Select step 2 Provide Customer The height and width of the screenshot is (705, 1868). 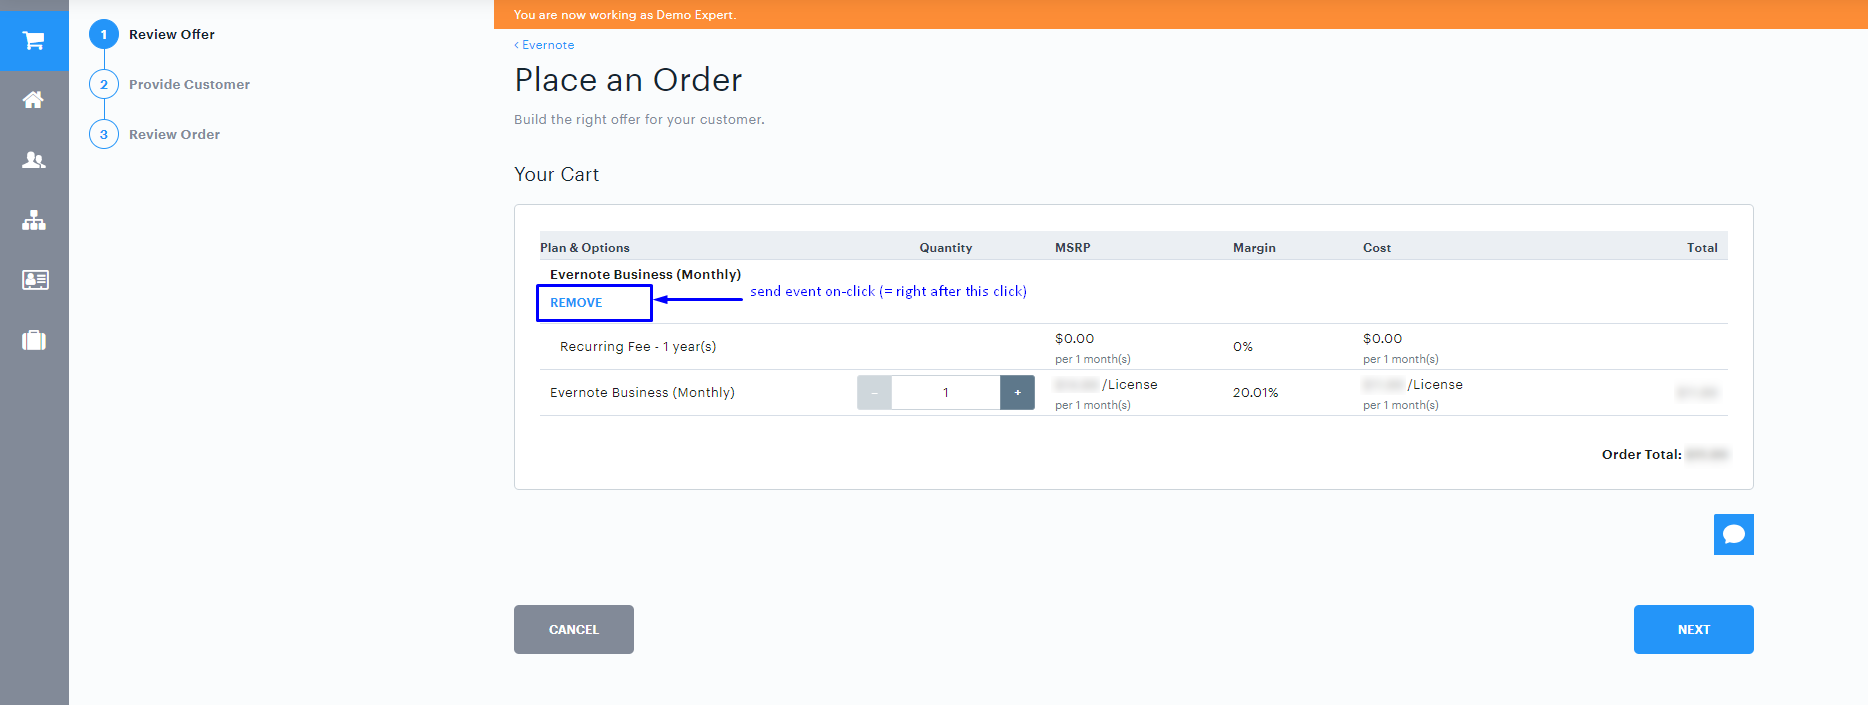[170, 84]
